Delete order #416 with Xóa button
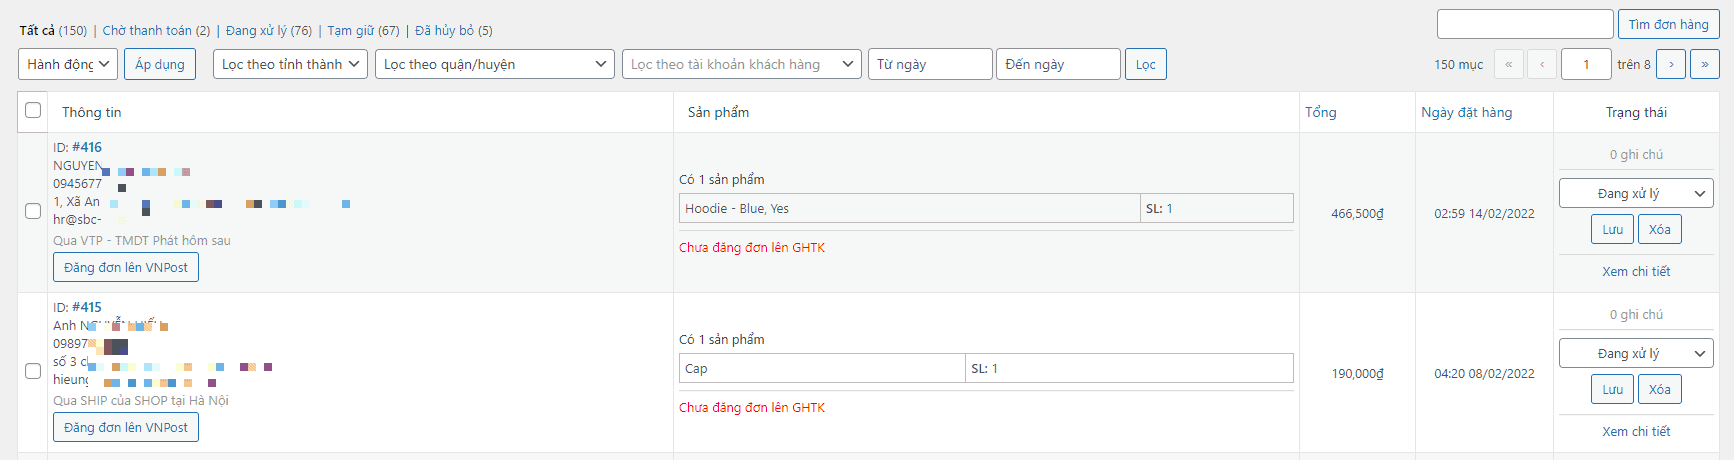The height and width of the screenshot is (460, 1734). 1660,229
